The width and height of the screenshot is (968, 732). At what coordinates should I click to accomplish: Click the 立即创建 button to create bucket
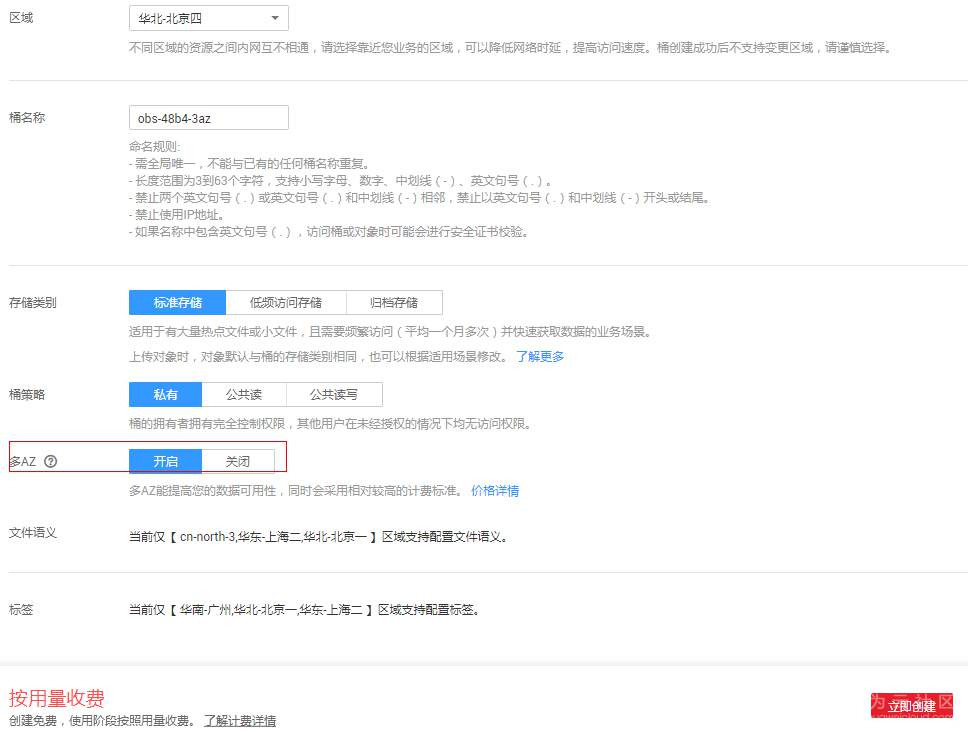(x=912, y=705)
